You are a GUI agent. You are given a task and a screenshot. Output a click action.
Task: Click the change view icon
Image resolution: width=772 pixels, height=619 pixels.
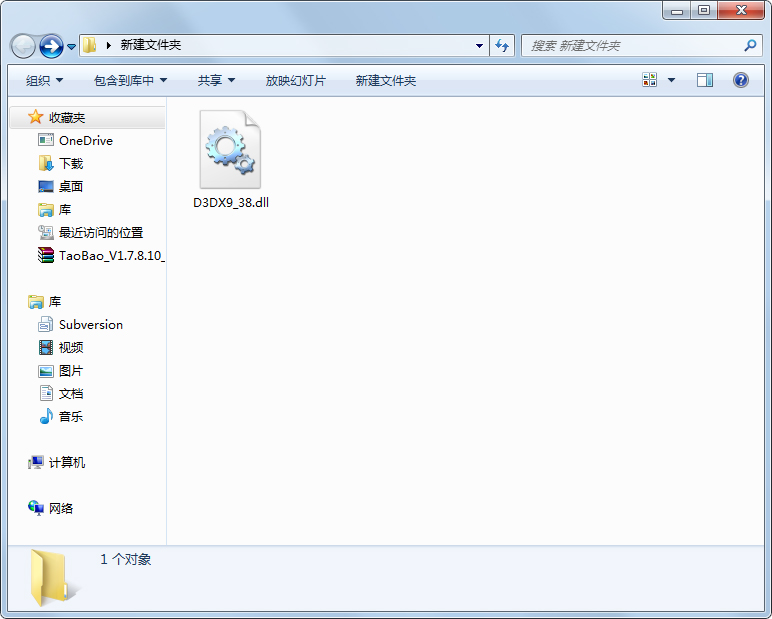click(650, 80)
